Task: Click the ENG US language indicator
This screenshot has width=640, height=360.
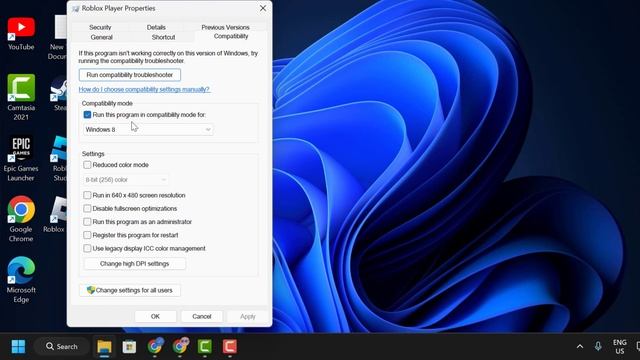Action: pos(620,347)
